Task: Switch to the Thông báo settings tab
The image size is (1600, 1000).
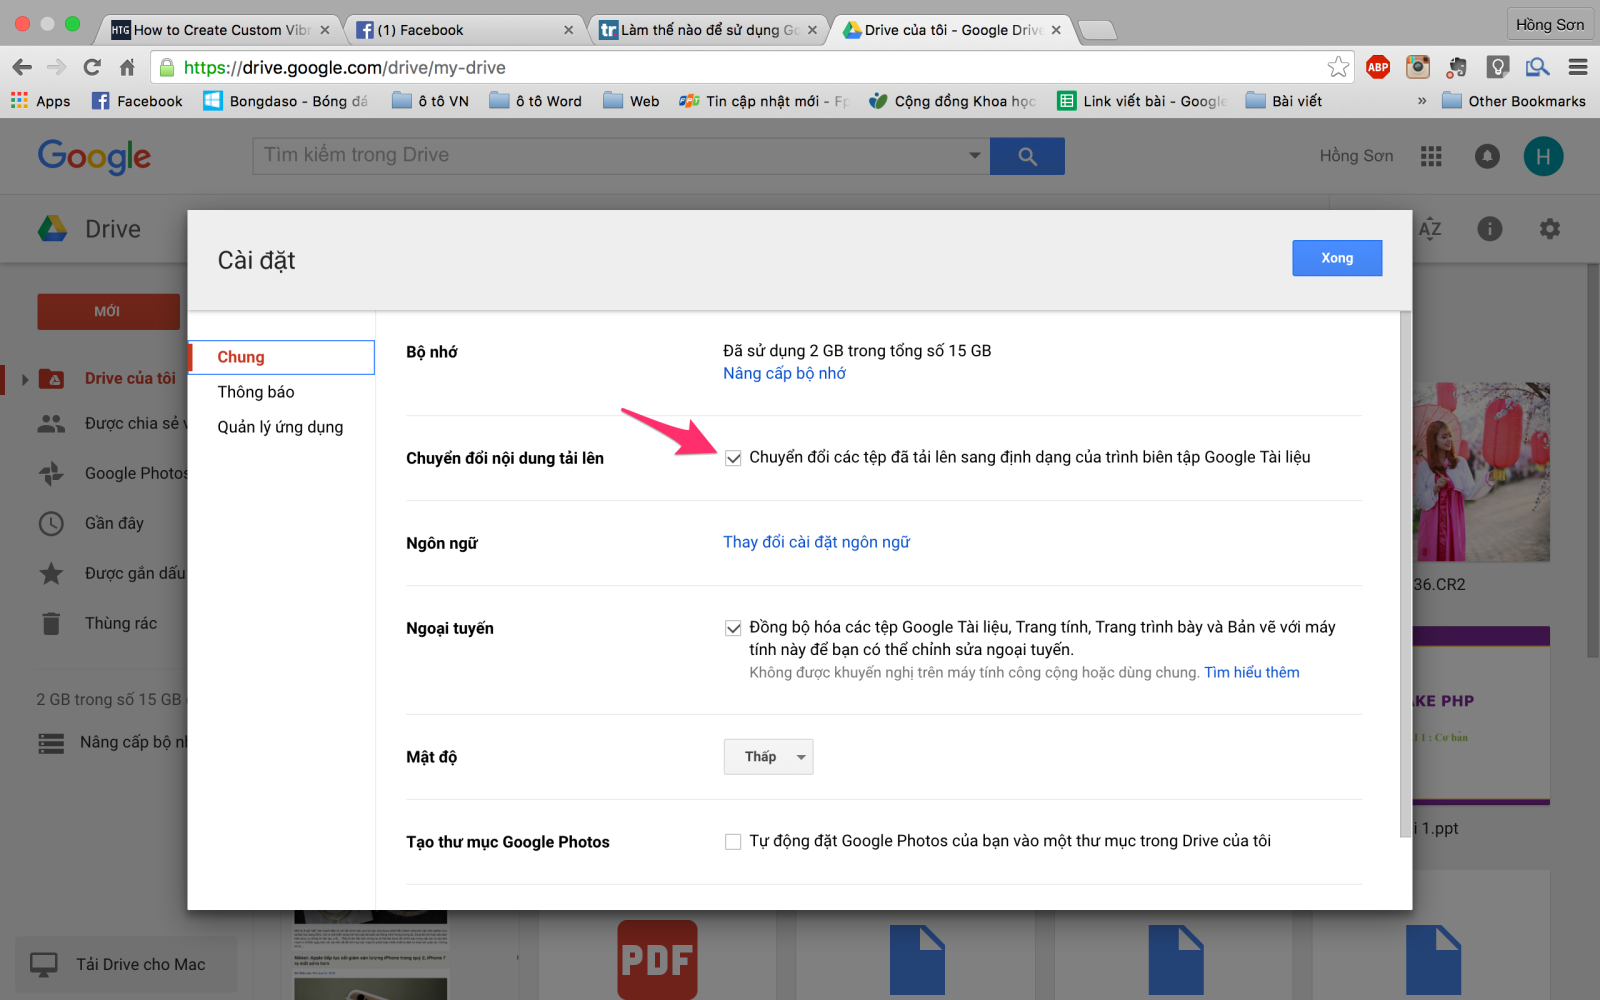Action: click(x=256, y=391)
